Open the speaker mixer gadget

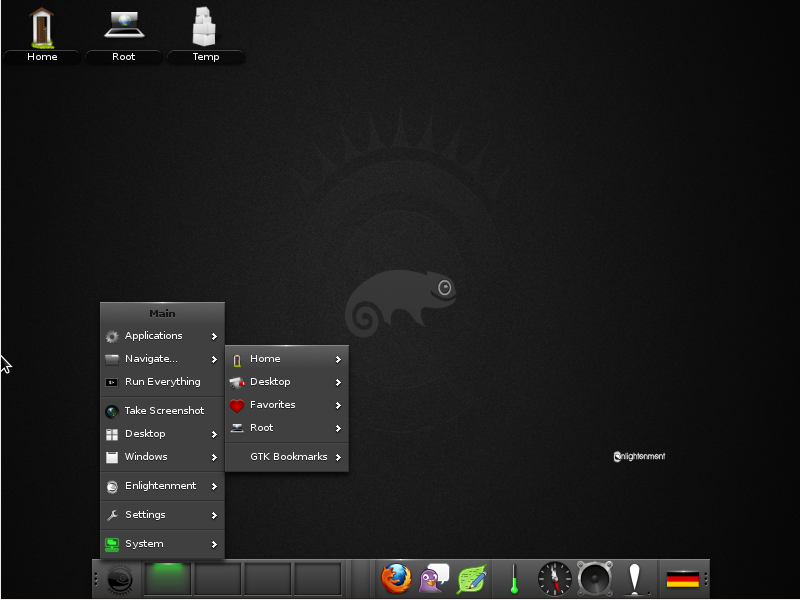(x=595, y=578)
